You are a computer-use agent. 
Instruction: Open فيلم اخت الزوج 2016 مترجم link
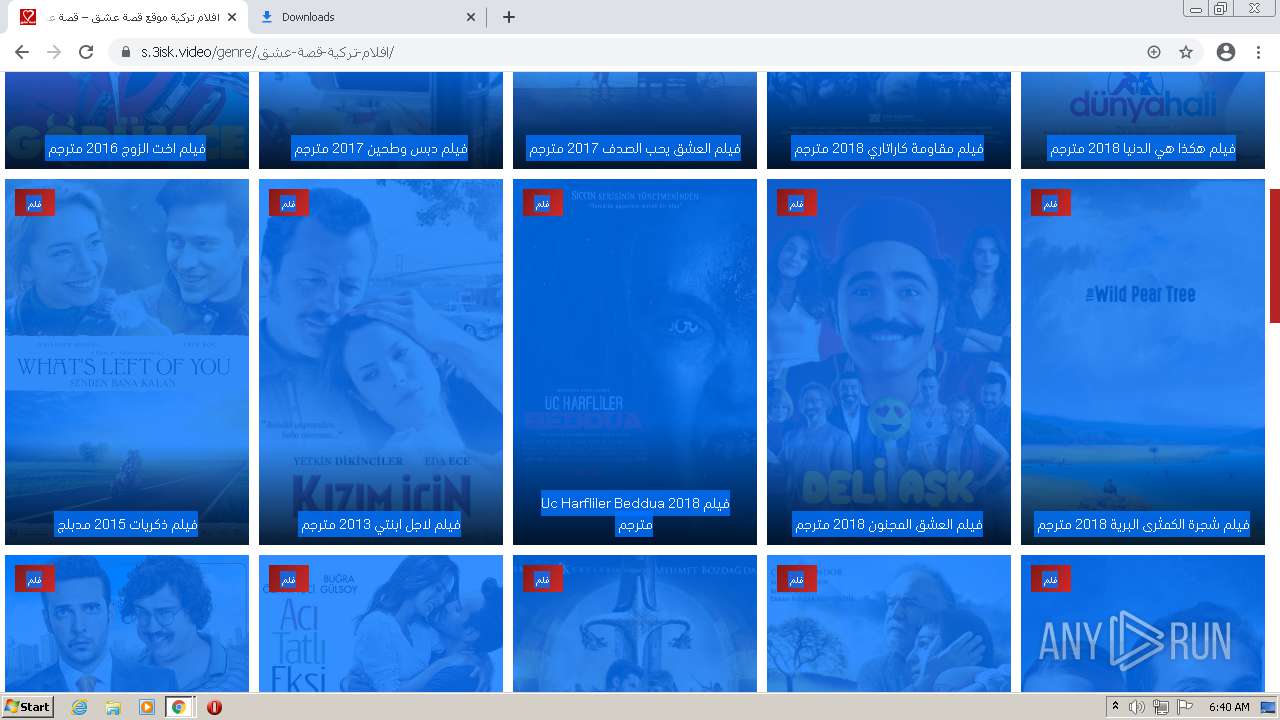(x=127, y=149)
